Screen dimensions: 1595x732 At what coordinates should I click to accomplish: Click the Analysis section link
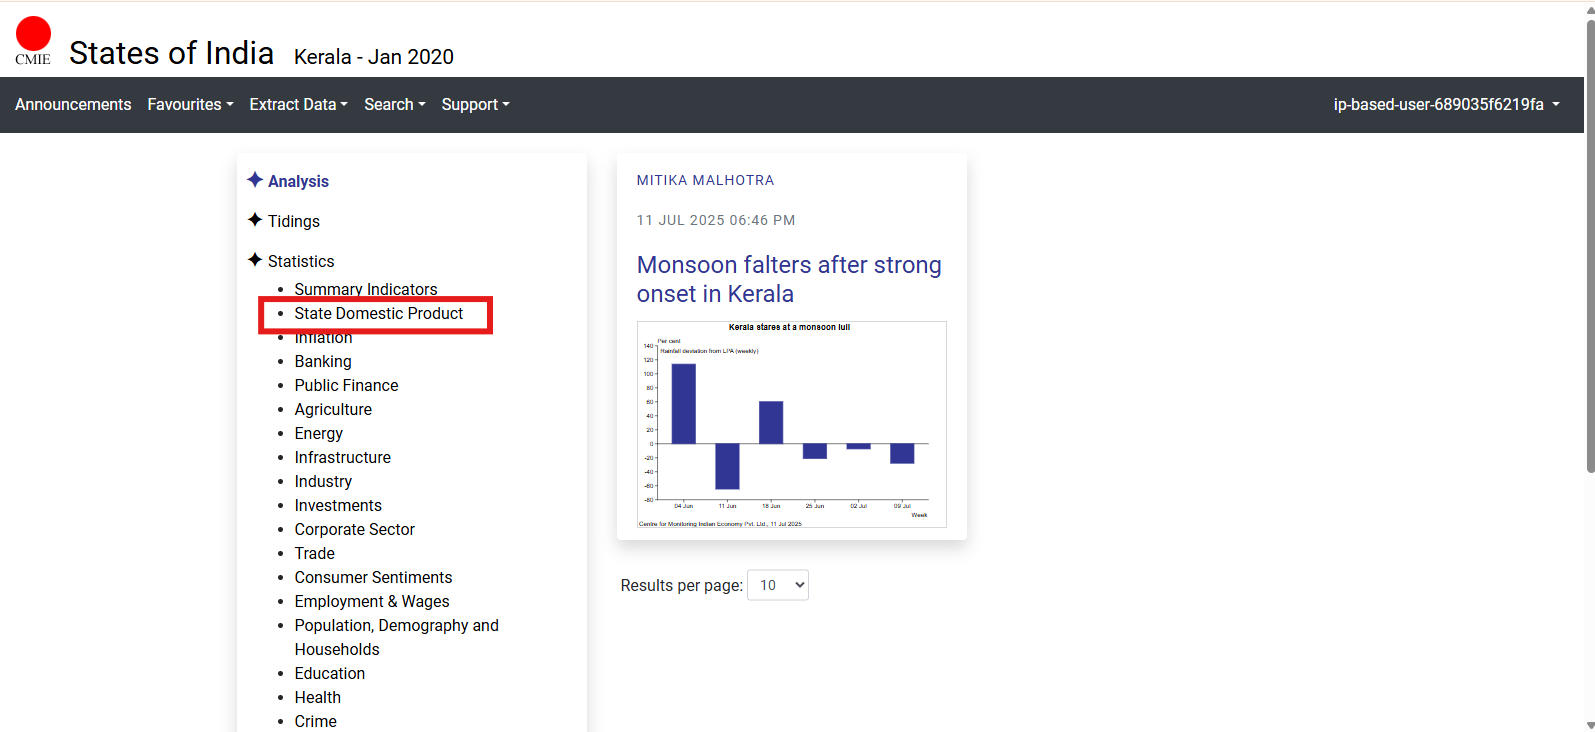tap(298, 181)
